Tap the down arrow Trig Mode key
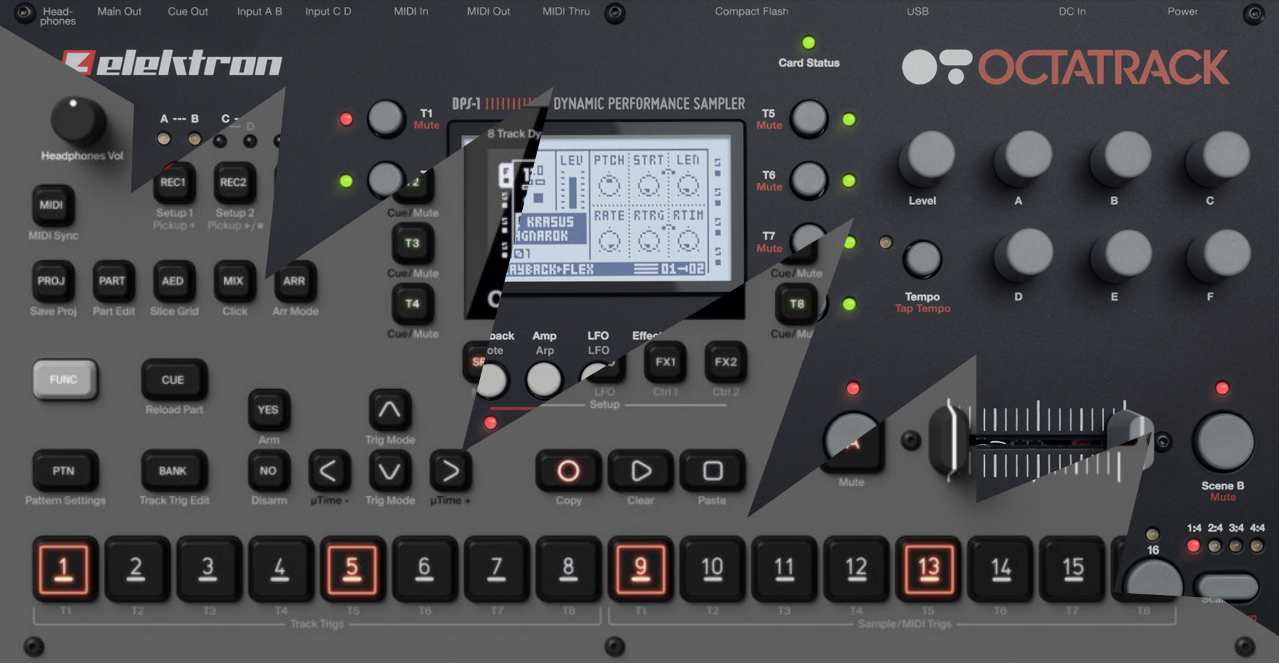 tap(390, 470)
